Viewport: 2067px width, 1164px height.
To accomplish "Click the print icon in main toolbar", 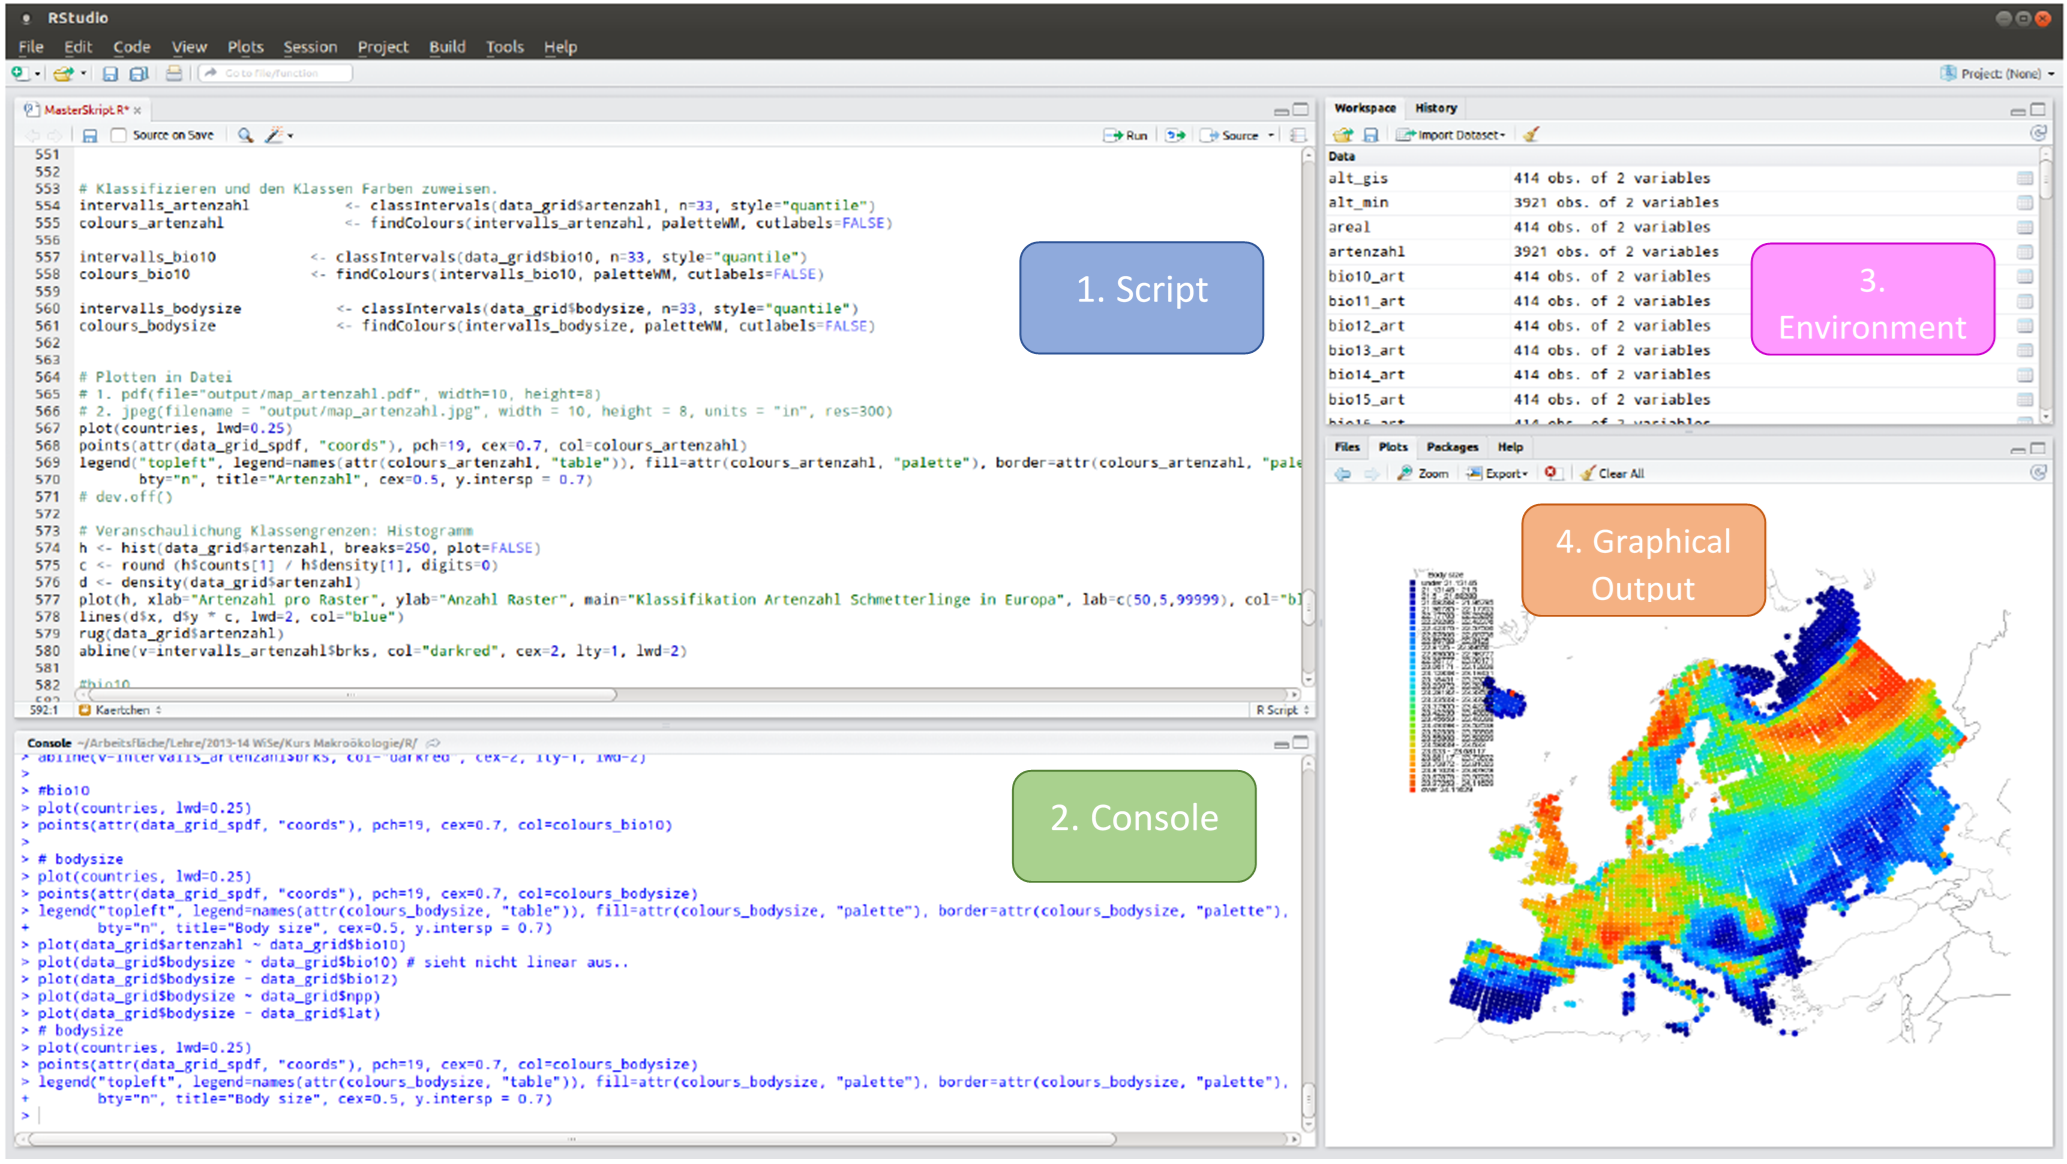I will point(174,74).
